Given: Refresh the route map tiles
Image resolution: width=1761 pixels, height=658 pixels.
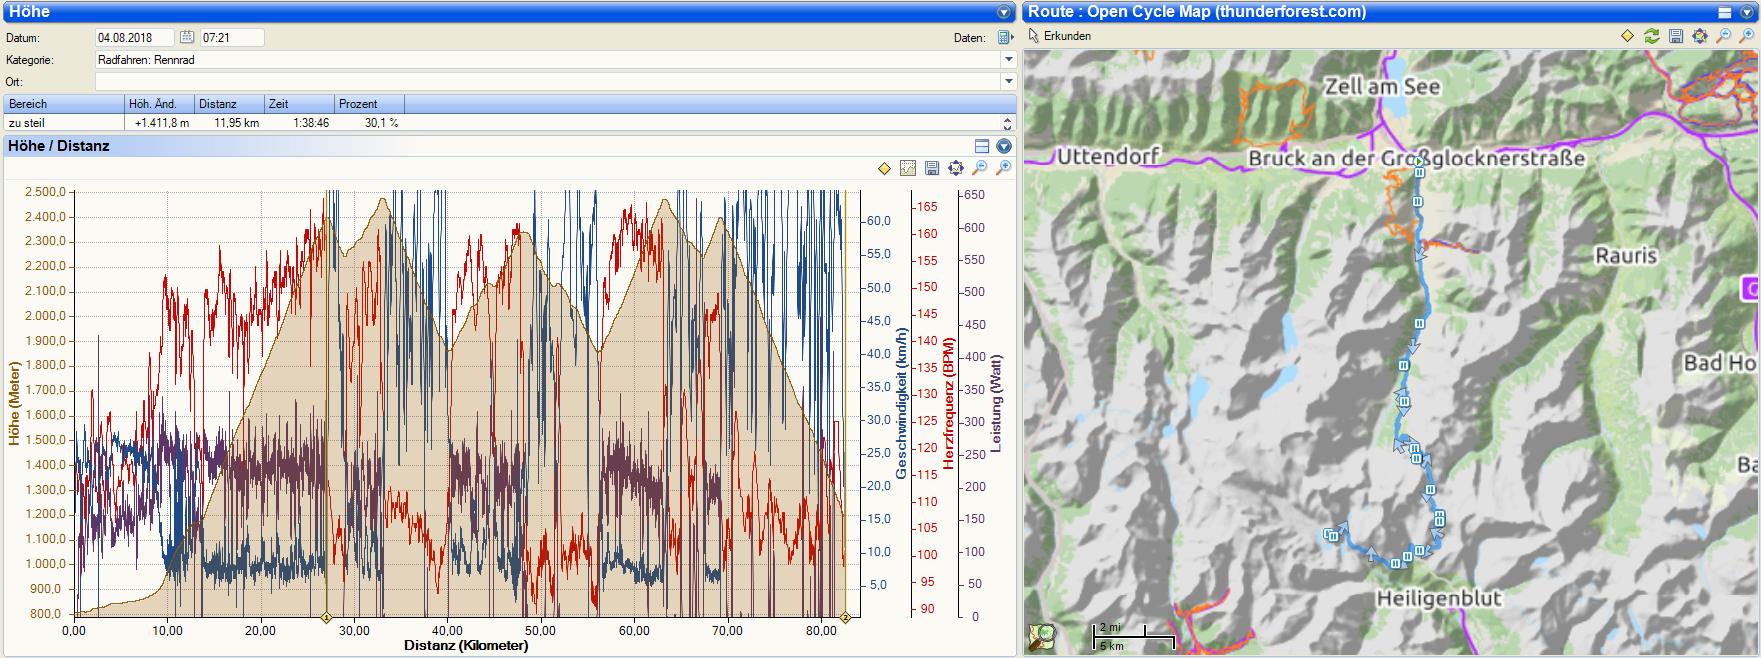Looking at the screenshot, I should (x=1651, y=36).
